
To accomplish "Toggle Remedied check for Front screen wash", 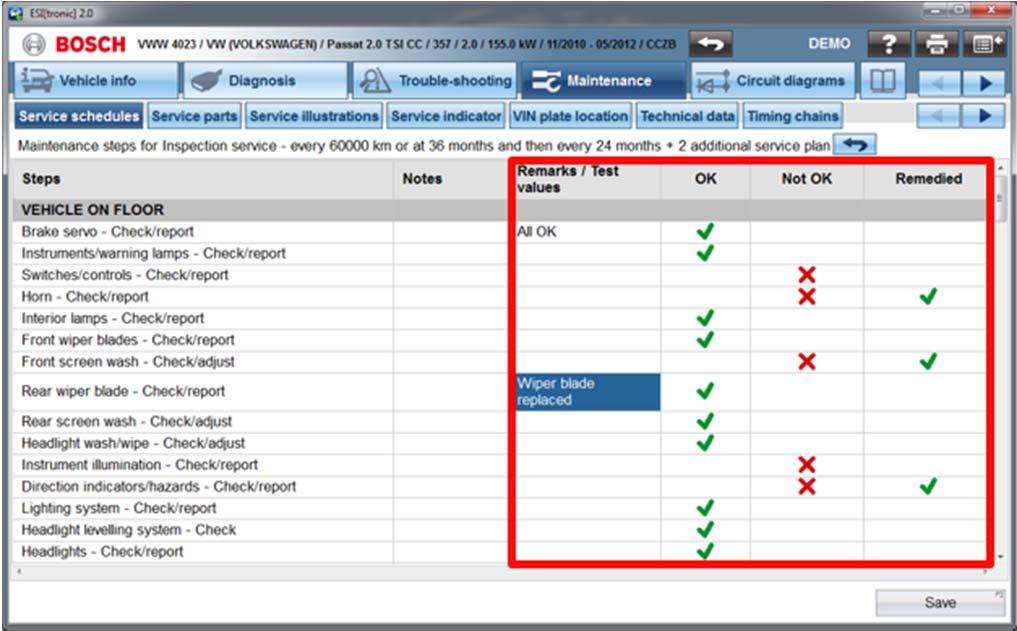I will point(928,361).
